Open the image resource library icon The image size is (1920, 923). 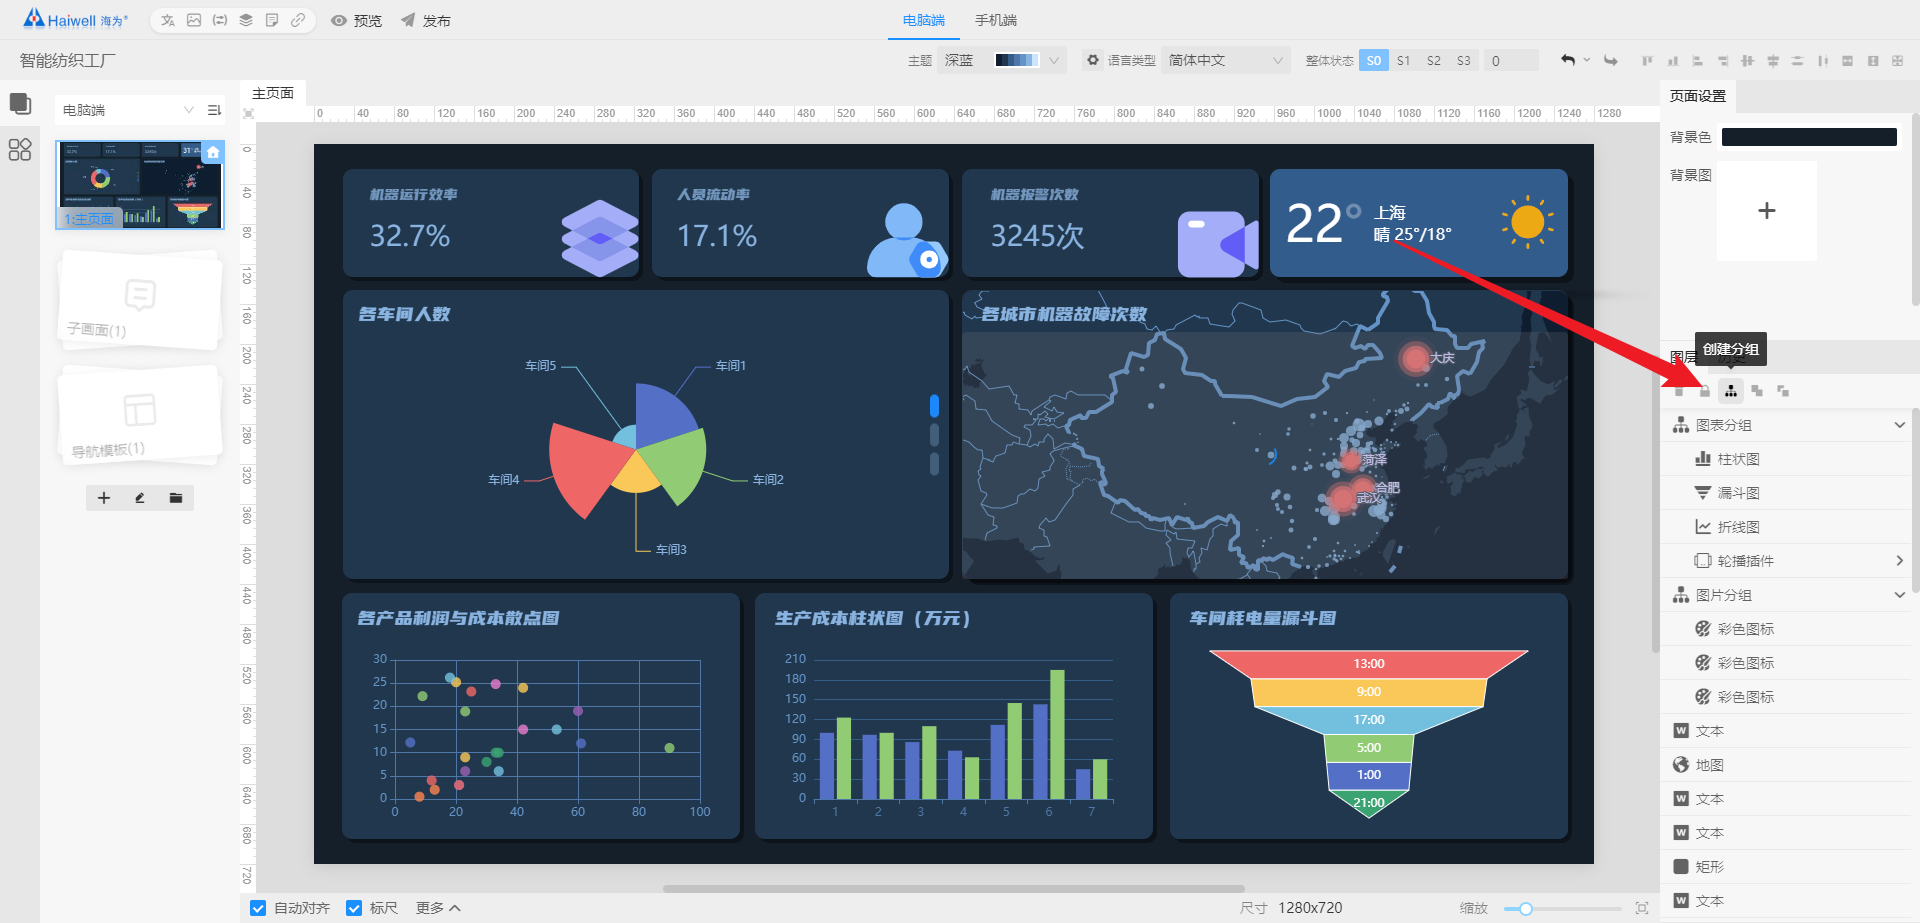click(x=194, y=20)
